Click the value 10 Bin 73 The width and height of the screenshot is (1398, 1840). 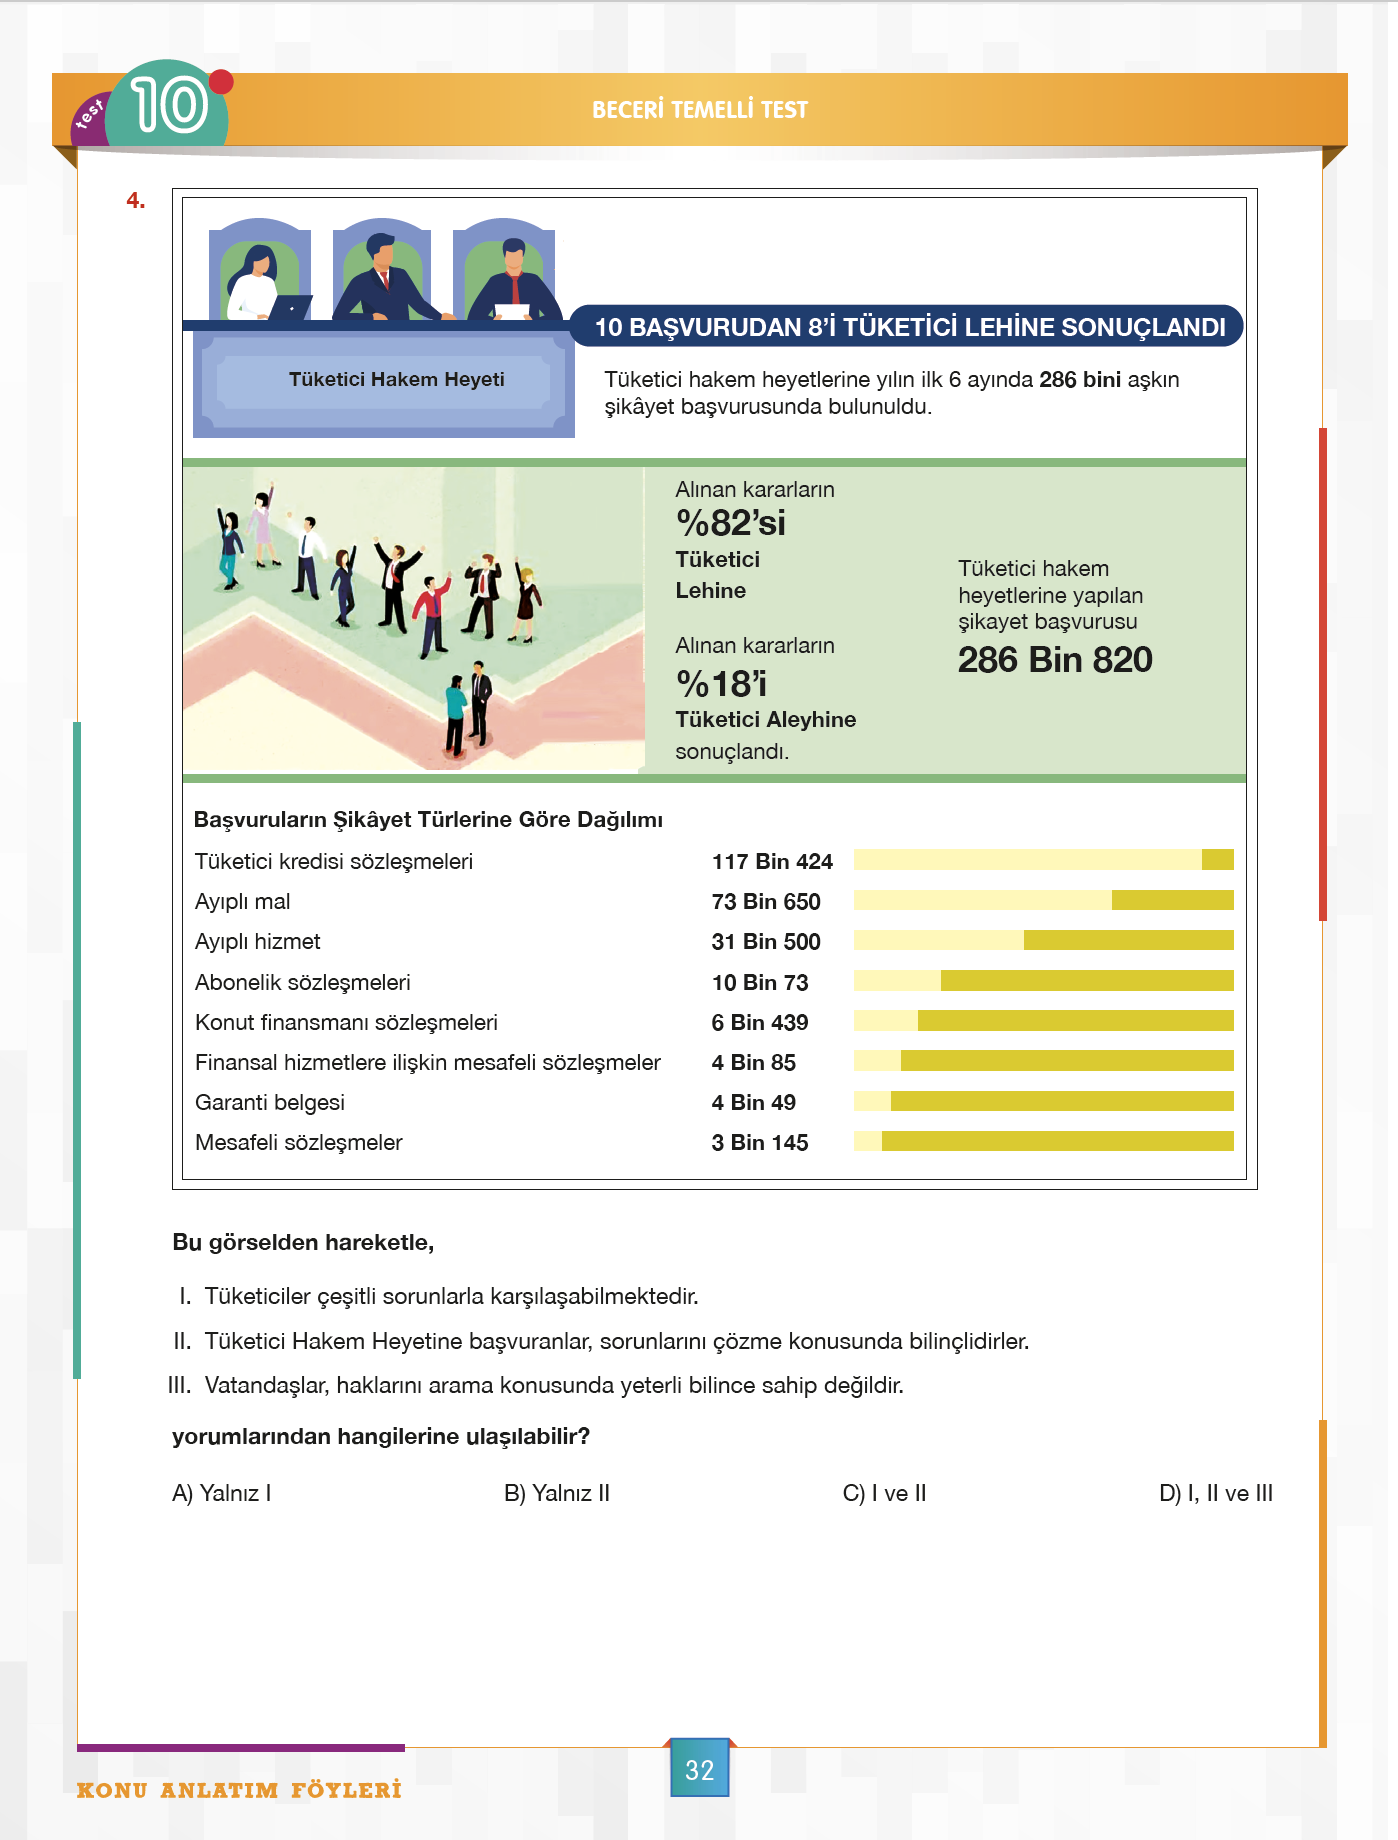760,983
